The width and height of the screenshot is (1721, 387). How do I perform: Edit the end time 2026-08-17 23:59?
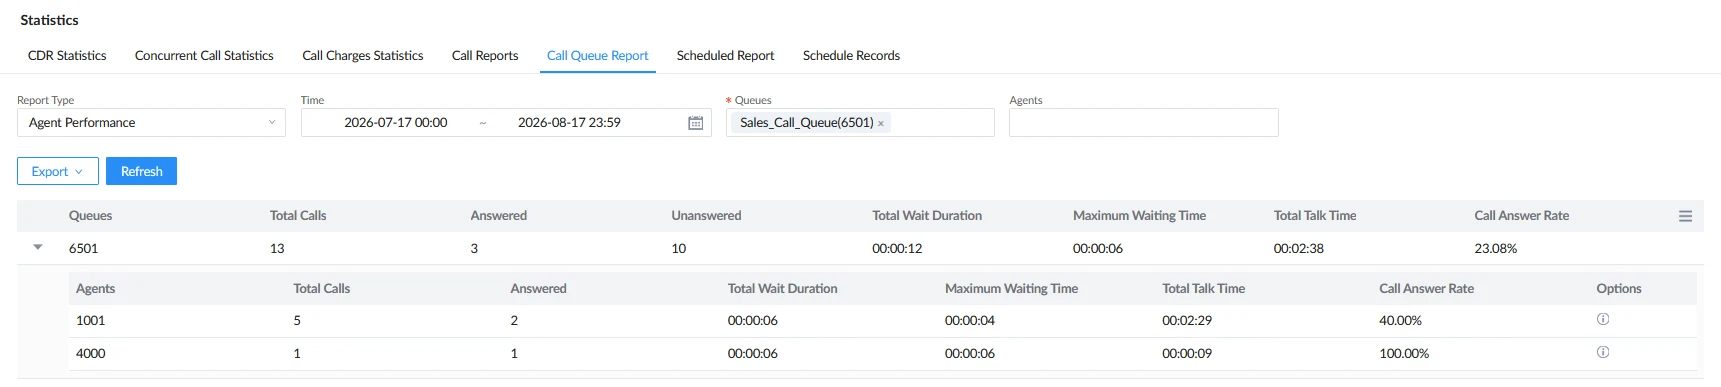[569, 123]
